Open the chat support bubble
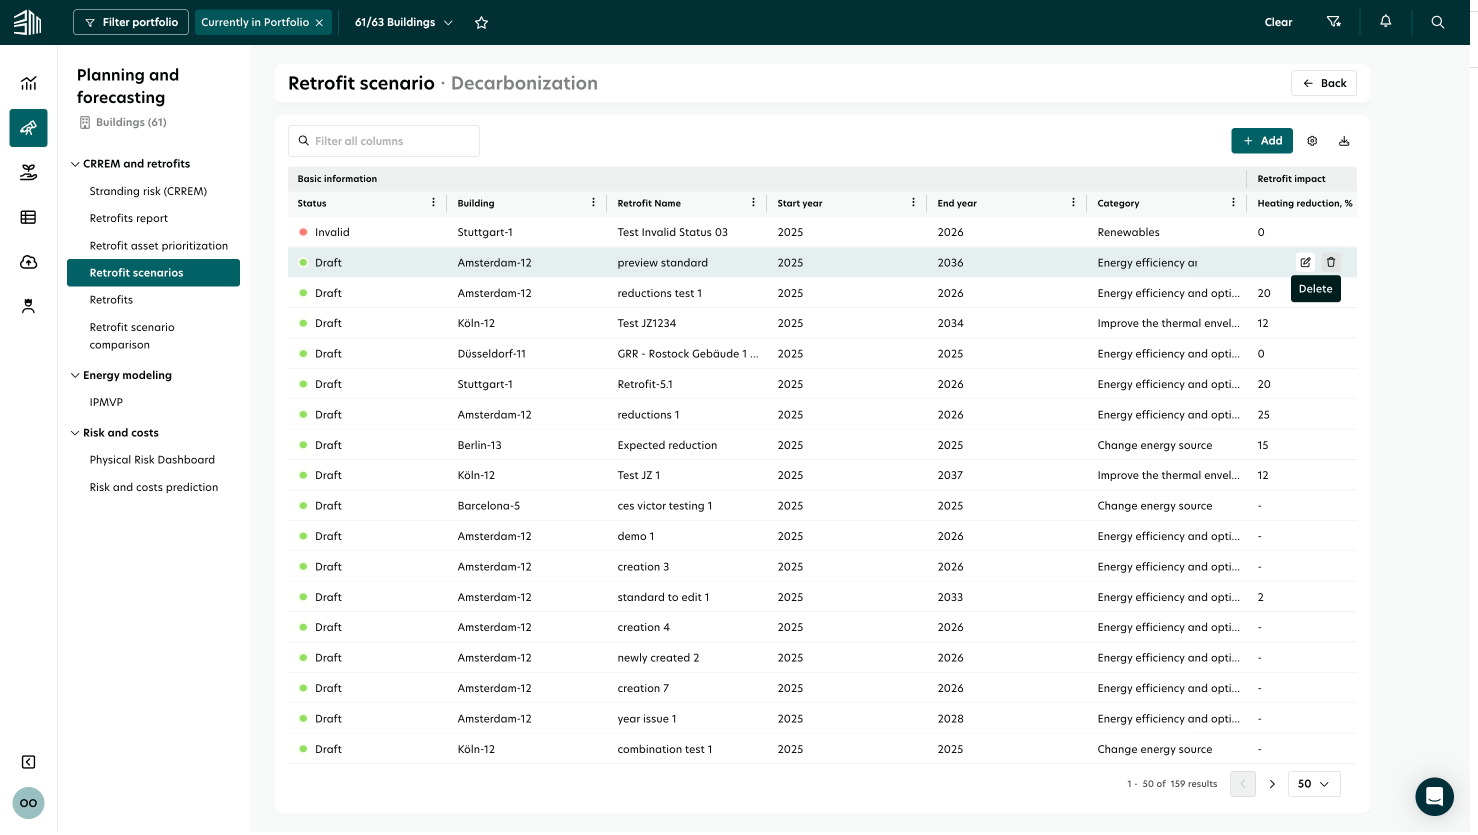Image resolution: width=1478 pixels, height=835 pixels. (x=1434, y=797)
